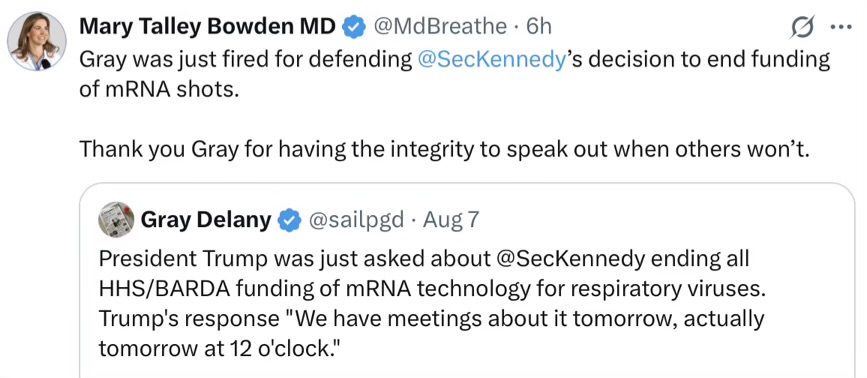Click verified badge beside Gray Delany
This screenshot has width=867, height=378.
coord(288,220)
